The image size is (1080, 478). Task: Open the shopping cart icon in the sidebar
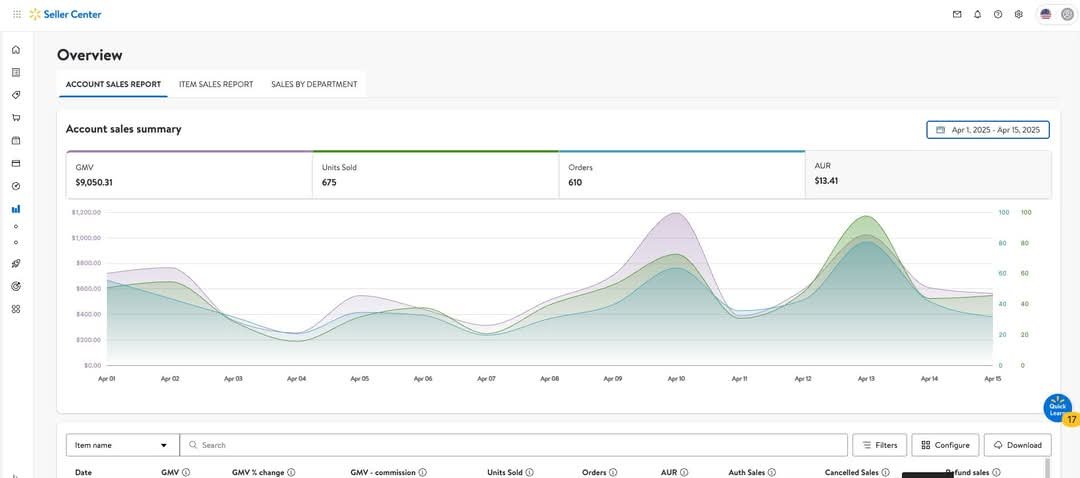[x=17, y=118]
